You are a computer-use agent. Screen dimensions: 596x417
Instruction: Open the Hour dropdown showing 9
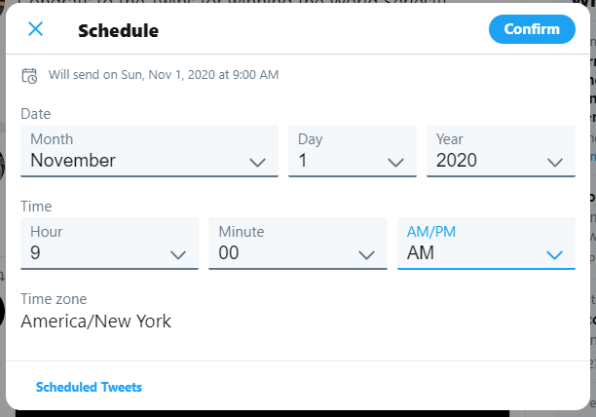(x=109, y=243)
